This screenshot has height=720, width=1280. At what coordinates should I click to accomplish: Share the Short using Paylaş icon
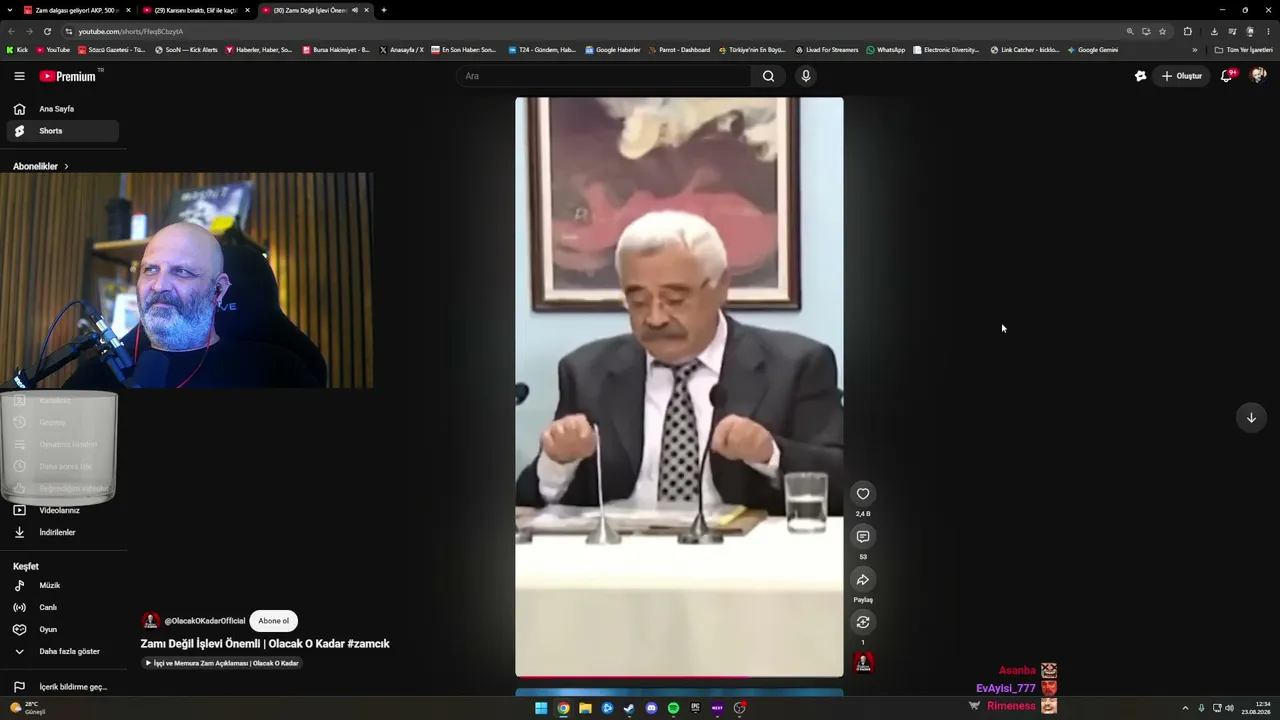coord(863,580)
